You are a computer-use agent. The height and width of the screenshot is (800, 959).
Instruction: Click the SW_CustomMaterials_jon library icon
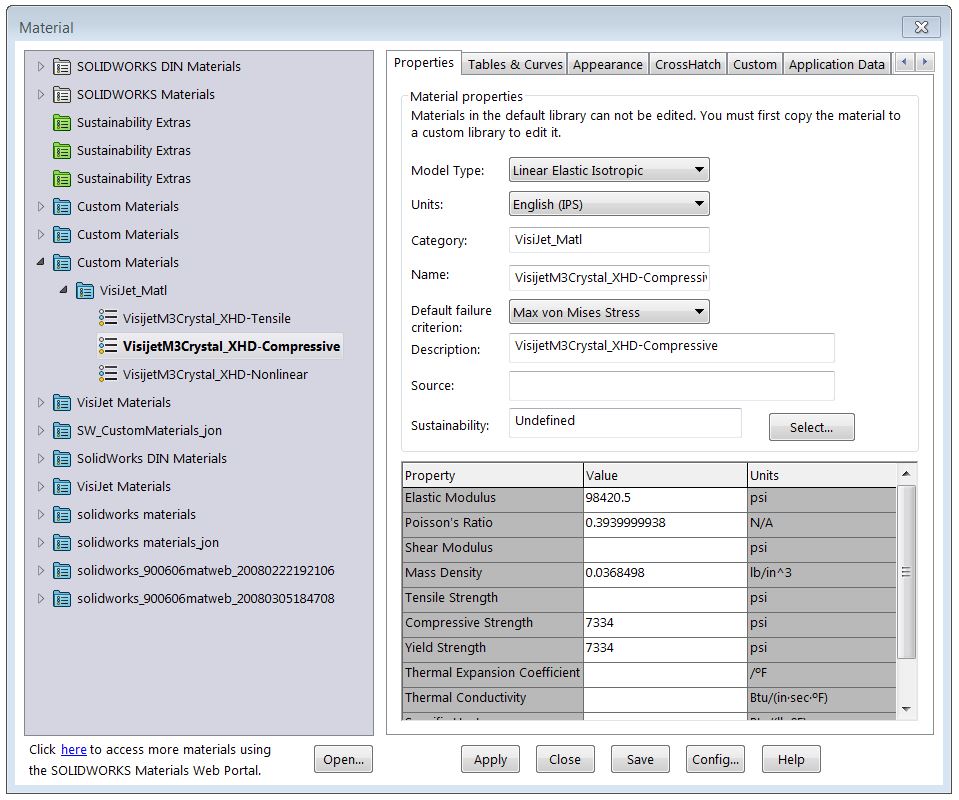(x=62, y=431)
